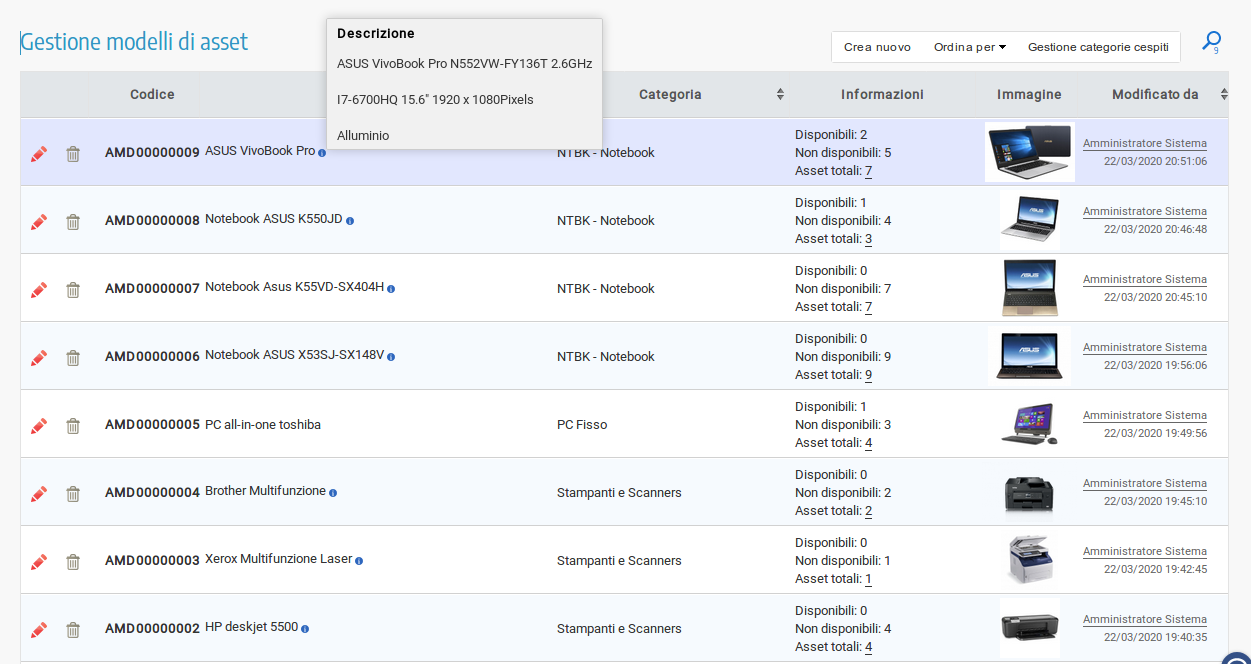Edit asset model AMD00000002 with pencil icon

(x=39, y=630)
